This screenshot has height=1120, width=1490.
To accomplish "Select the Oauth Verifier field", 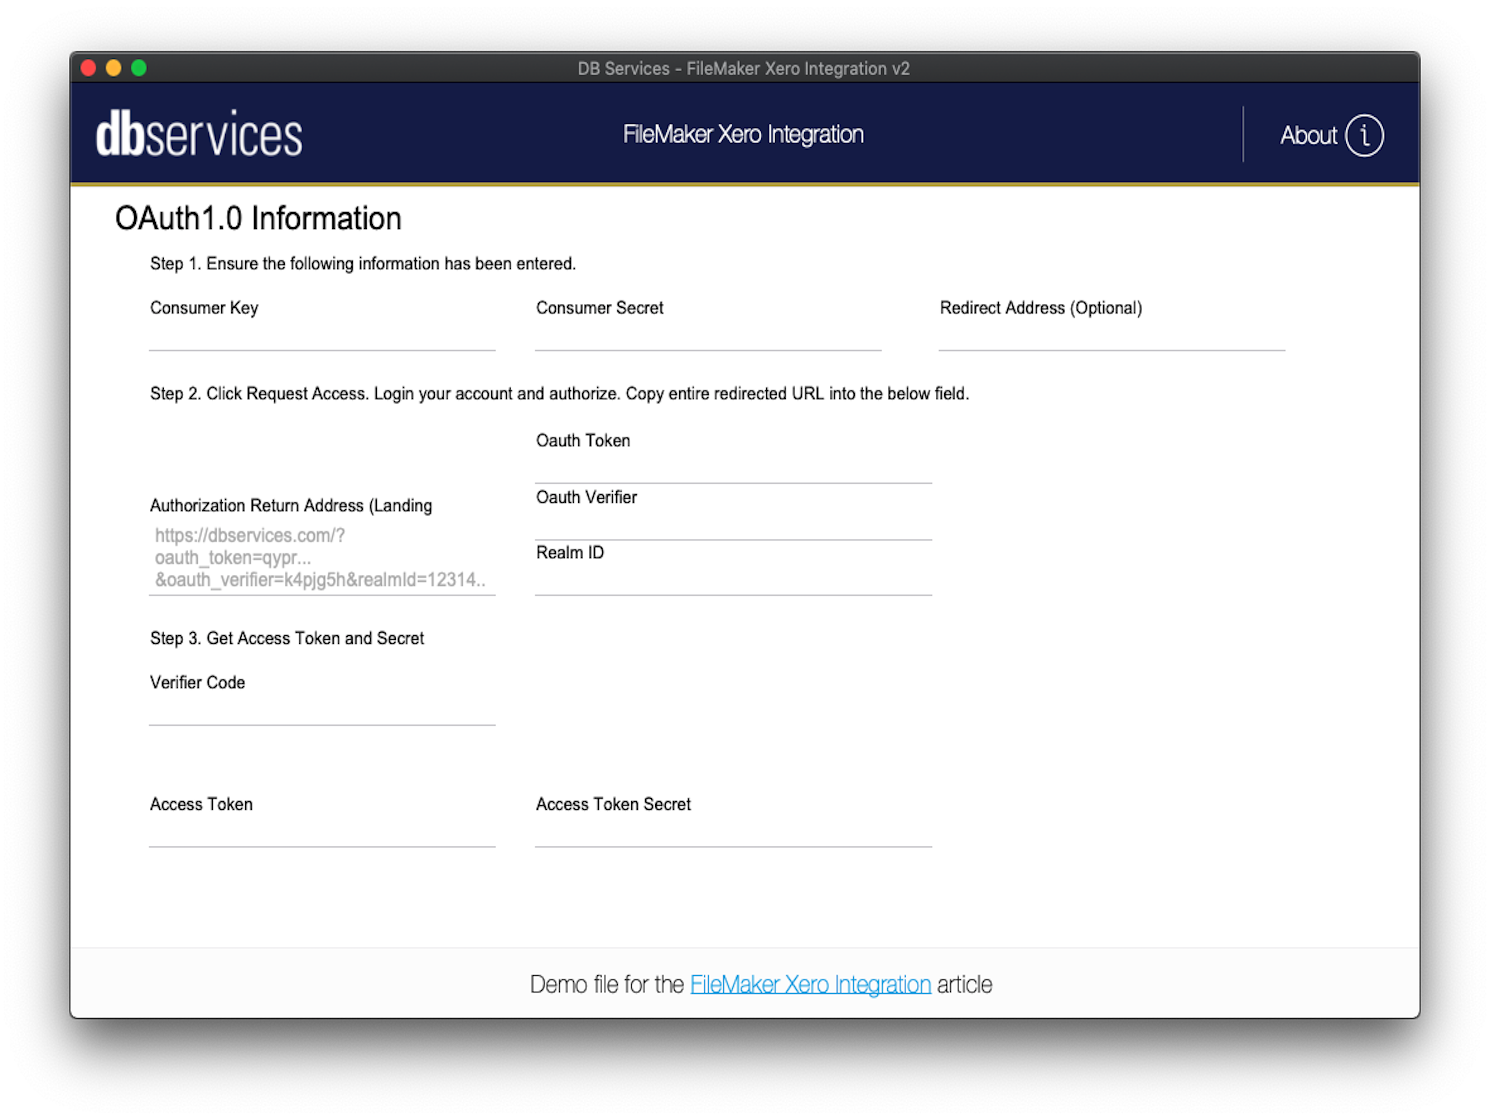I will coord(733,525).
